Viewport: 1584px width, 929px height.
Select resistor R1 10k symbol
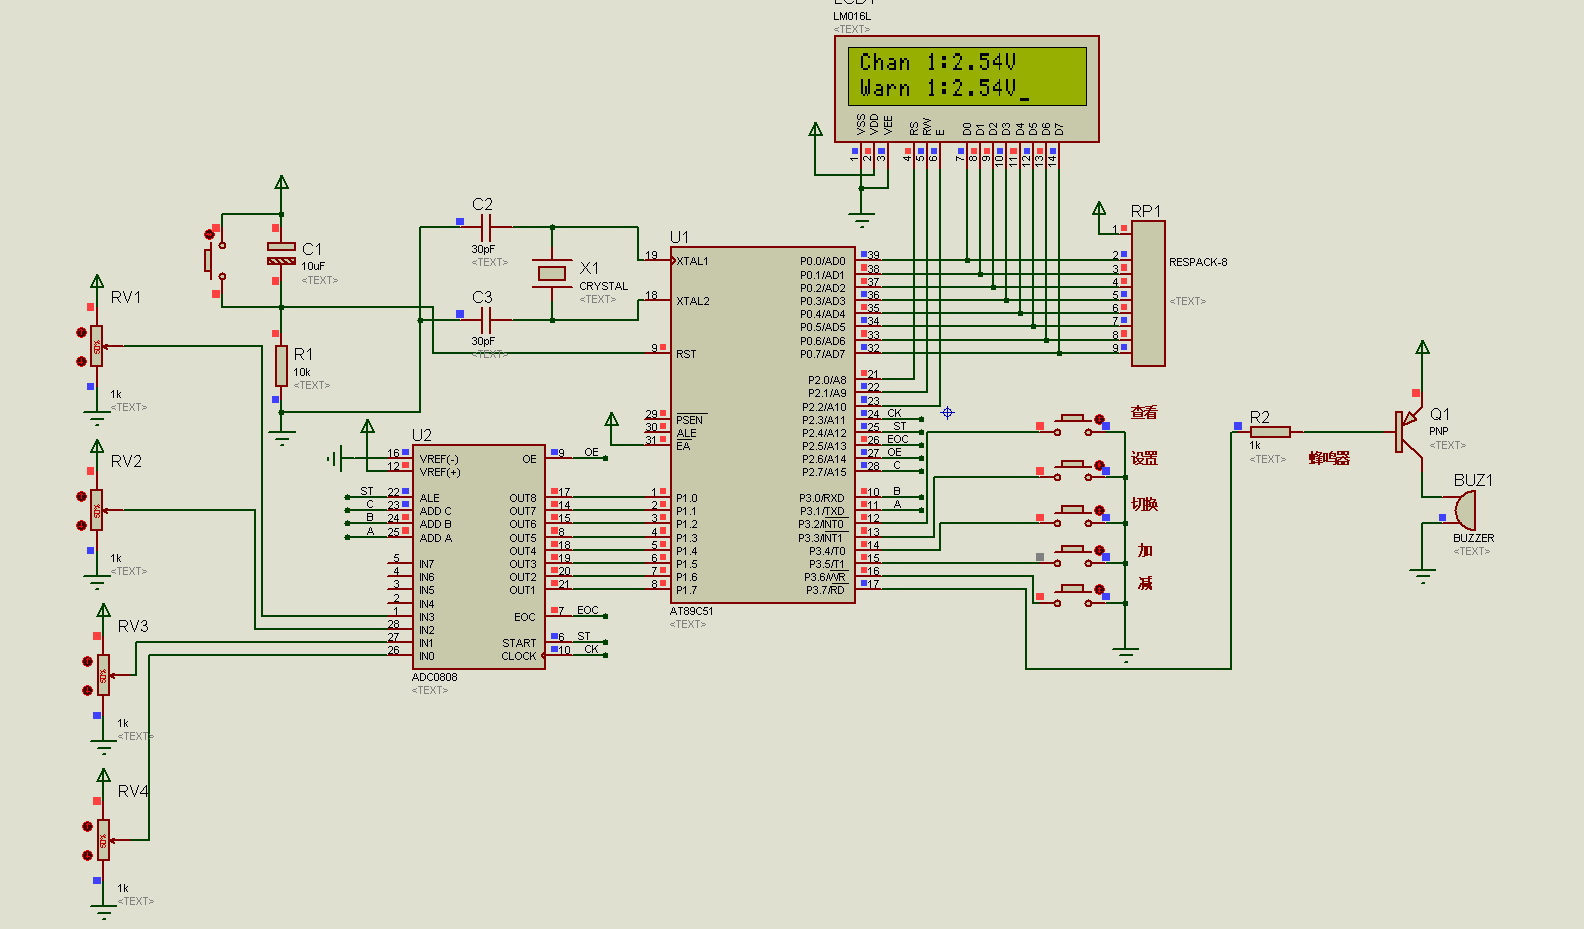pyautogui.click(x=282, y=366)
